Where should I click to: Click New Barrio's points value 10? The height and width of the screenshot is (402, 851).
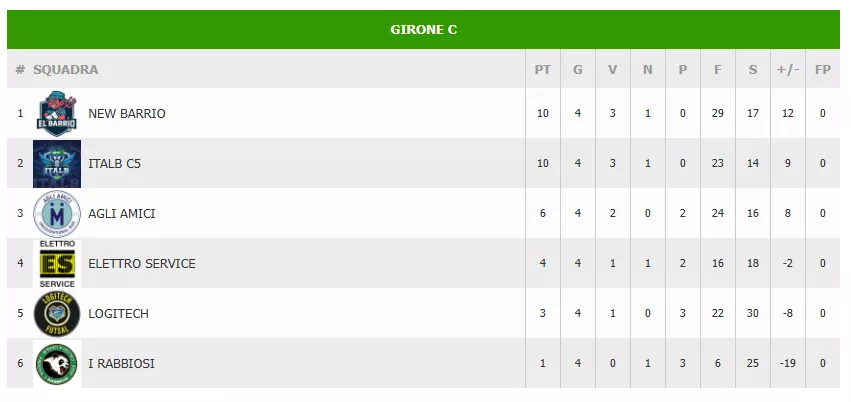click(x=543, y=114)
